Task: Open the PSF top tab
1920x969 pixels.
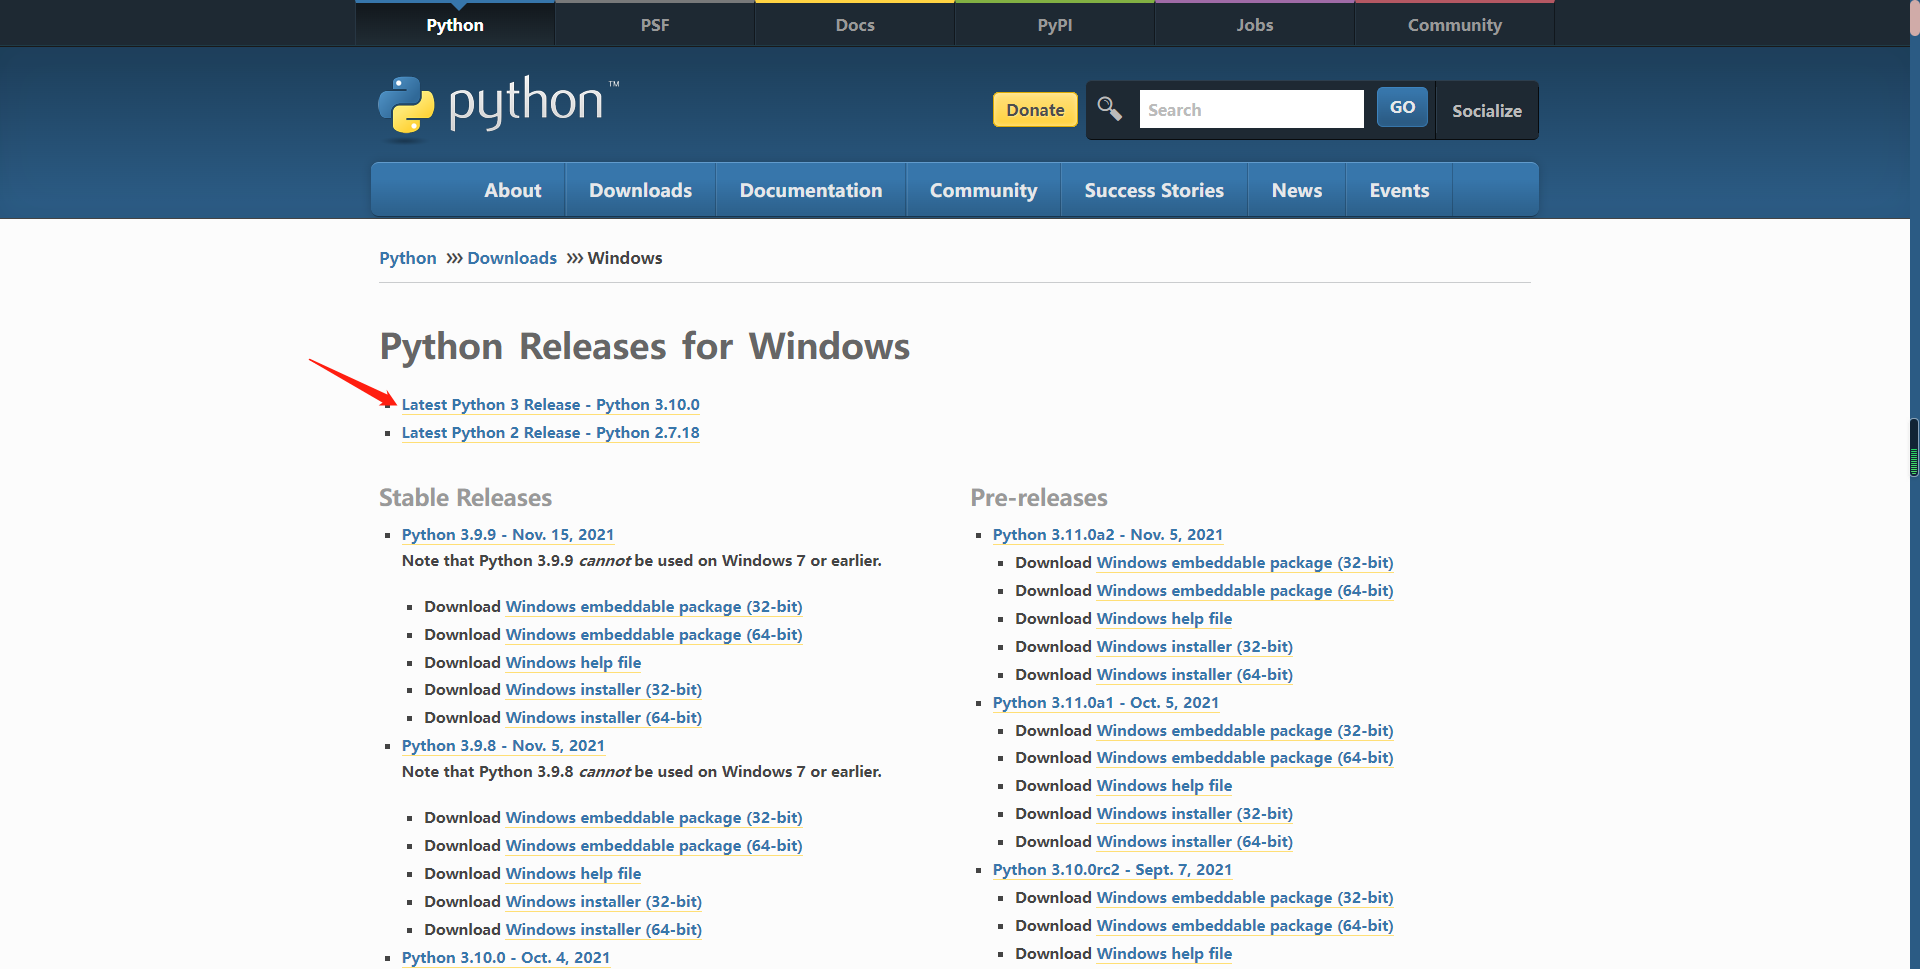Action: coord(655,25)
